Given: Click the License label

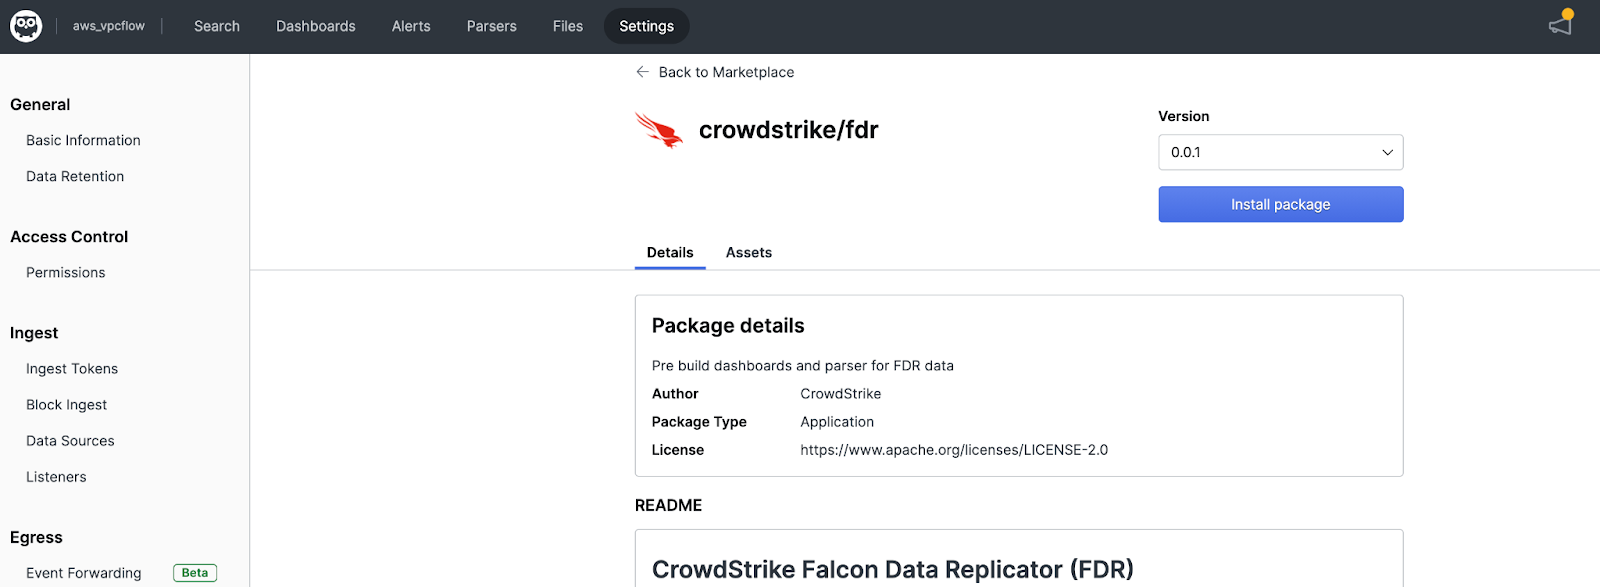Looking at the screenshot, I should (678, 450).
